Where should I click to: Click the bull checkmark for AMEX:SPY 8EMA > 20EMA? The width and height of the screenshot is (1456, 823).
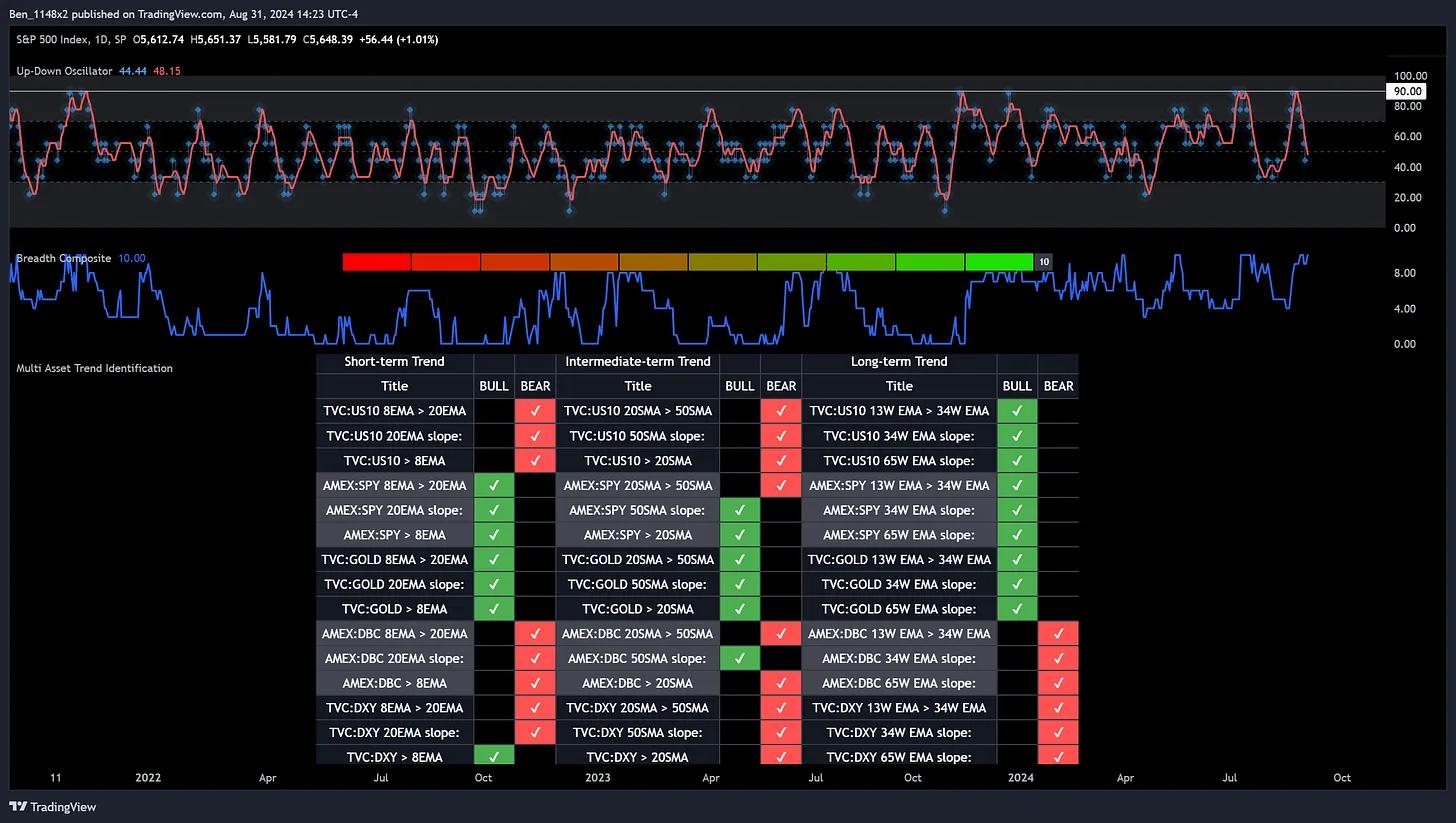[x=494, y=485]
